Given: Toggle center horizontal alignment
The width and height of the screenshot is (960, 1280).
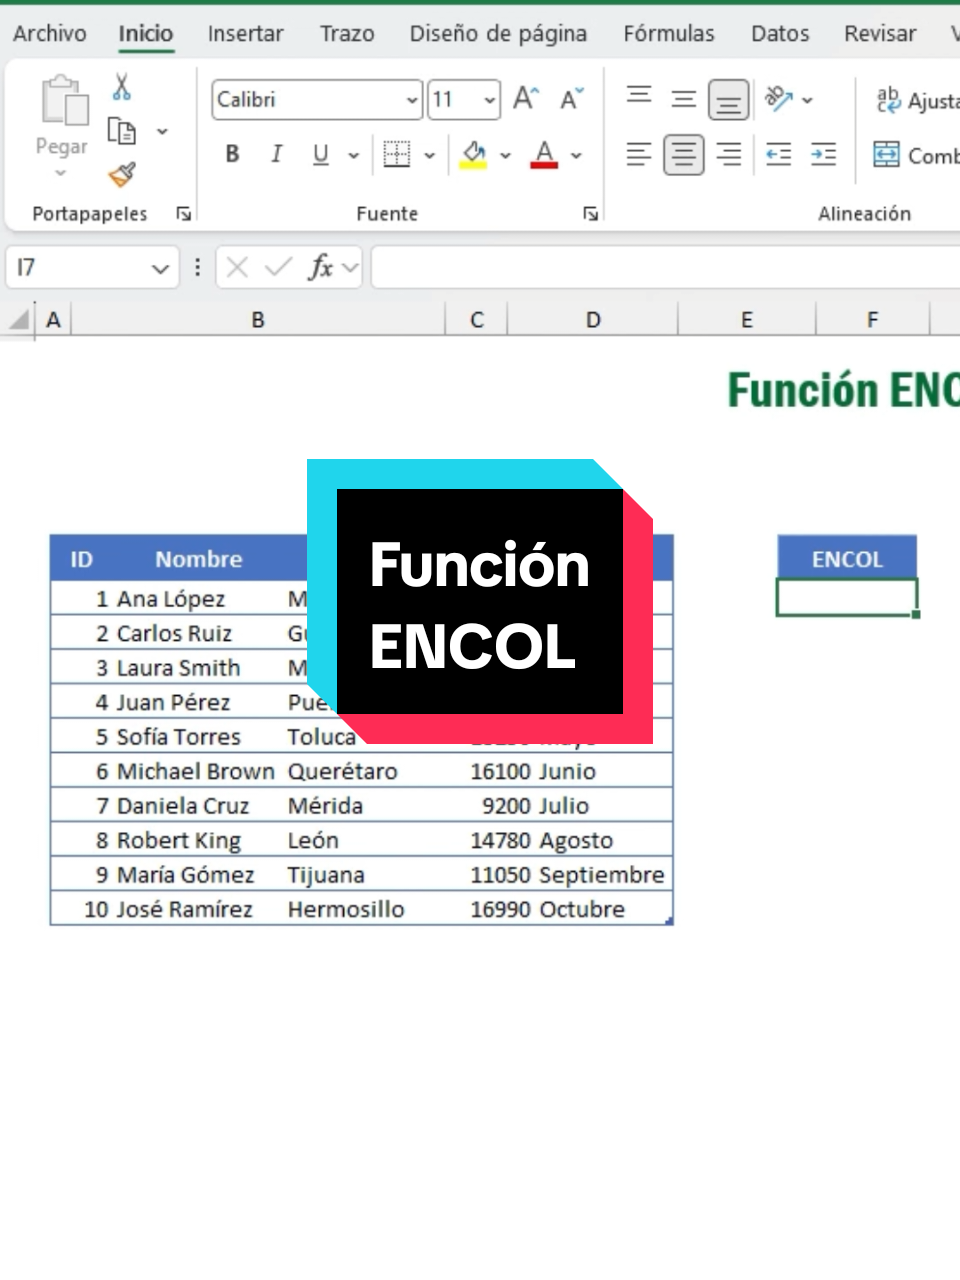Looking at the screenshot, I should [x=684, y=155].
